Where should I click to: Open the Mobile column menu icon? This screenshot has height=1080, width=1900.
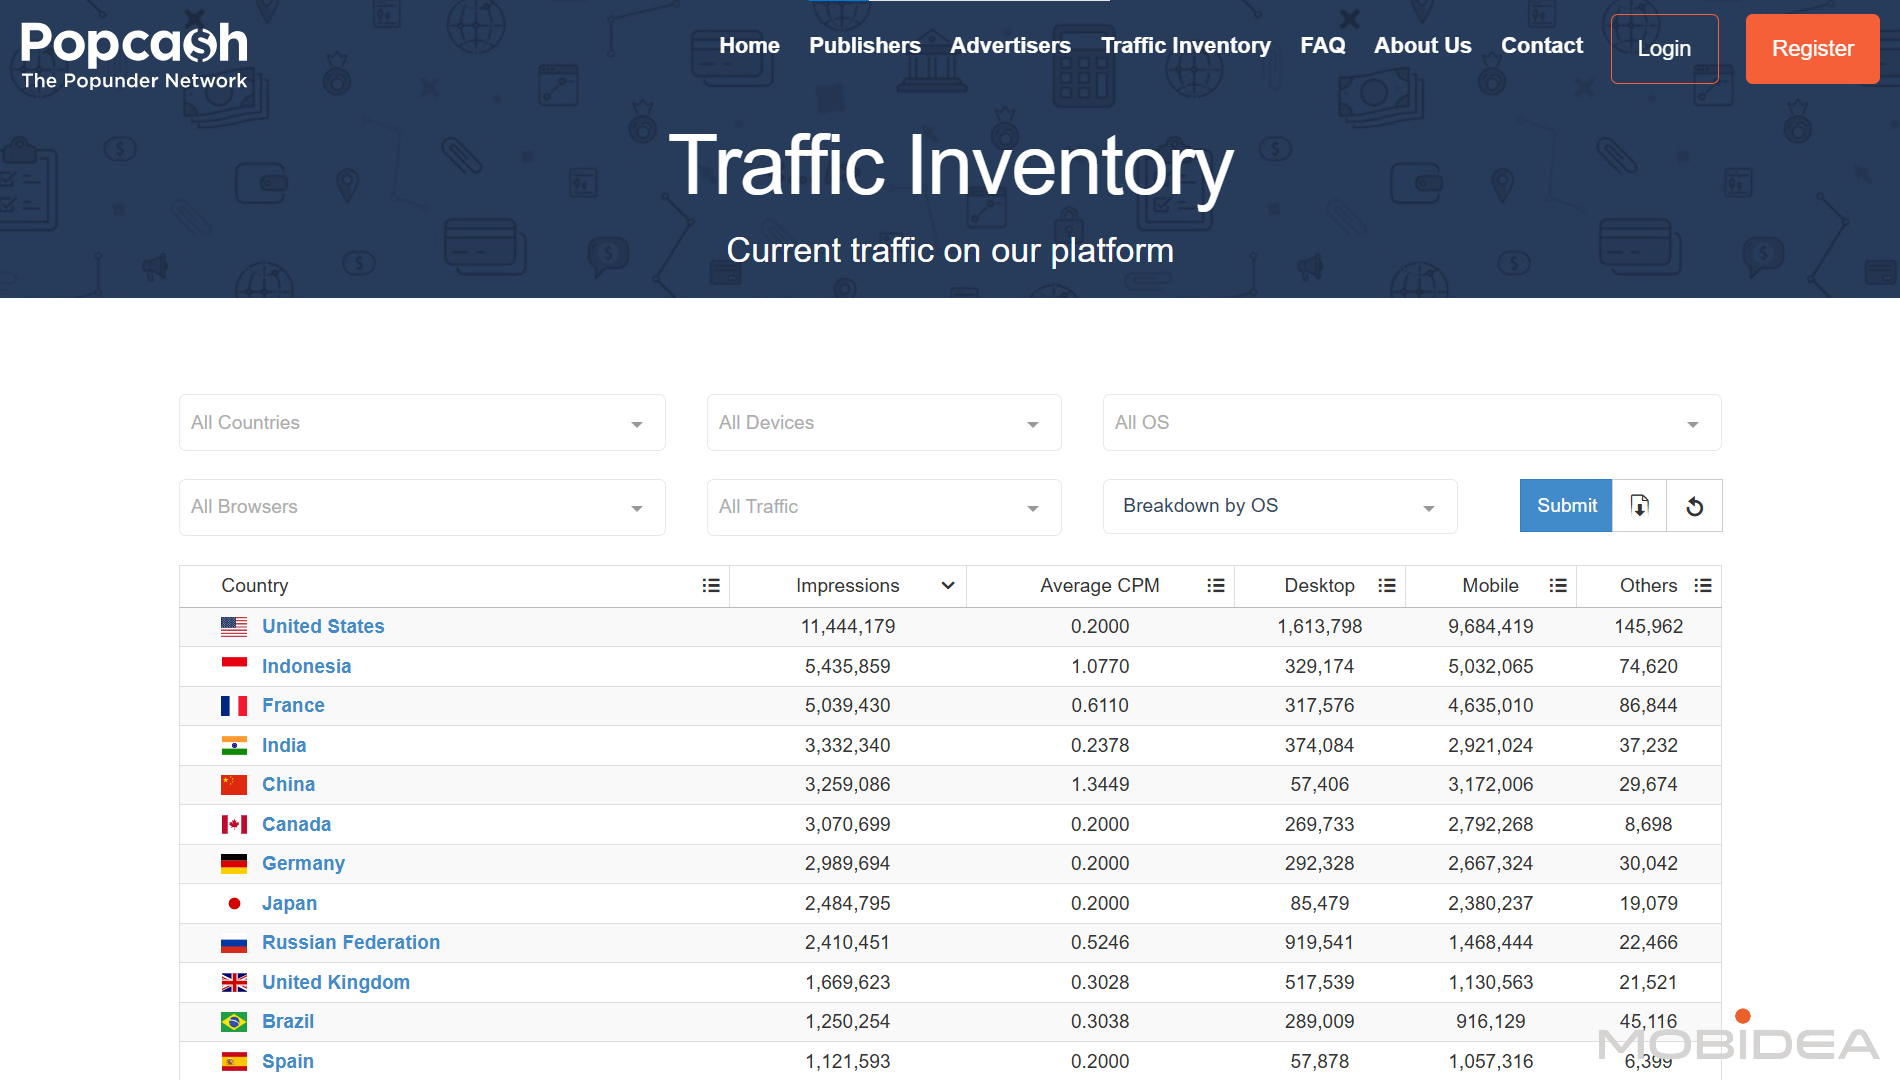[1558, 585]
